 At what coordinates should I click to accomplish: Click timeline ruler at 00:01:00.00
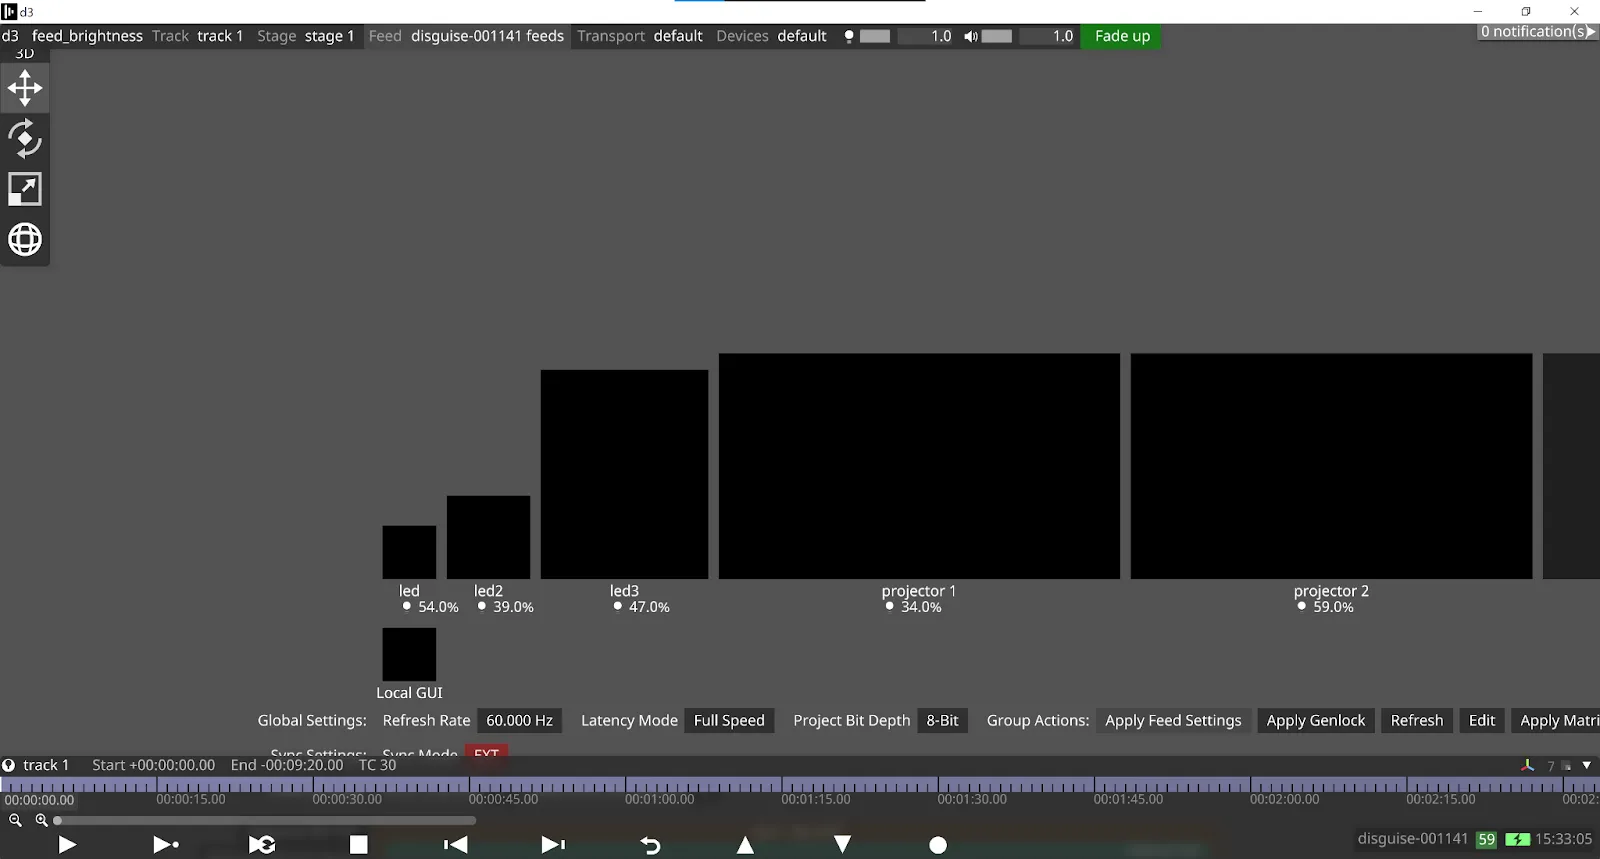pos(659,799)
